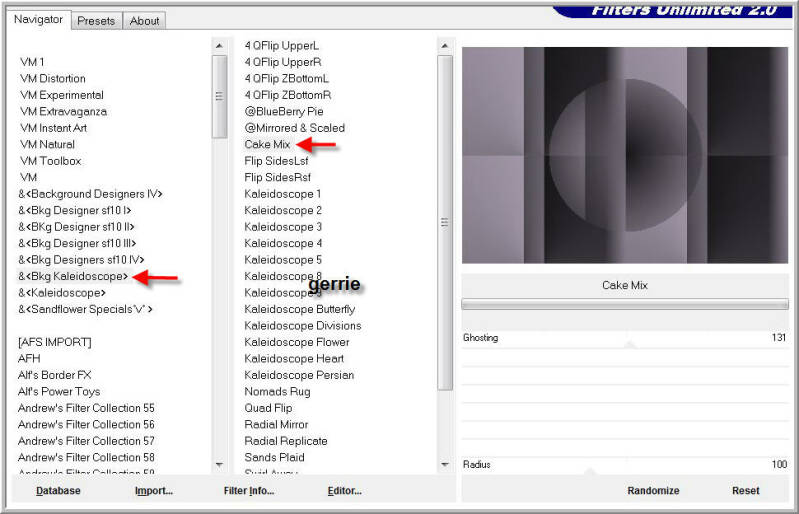Choose the 4 QFlip UpperR filter
The width and height of the screenshot is (799, 514).
283,62
